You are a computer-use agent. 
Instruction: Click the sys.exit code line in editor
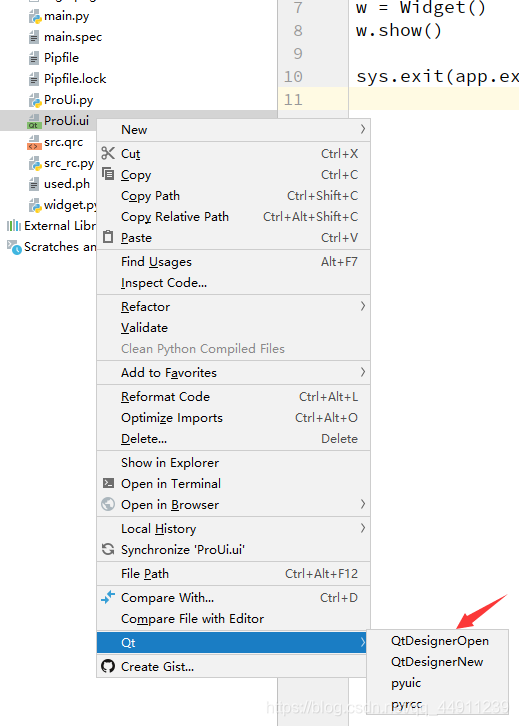point(437,76)
